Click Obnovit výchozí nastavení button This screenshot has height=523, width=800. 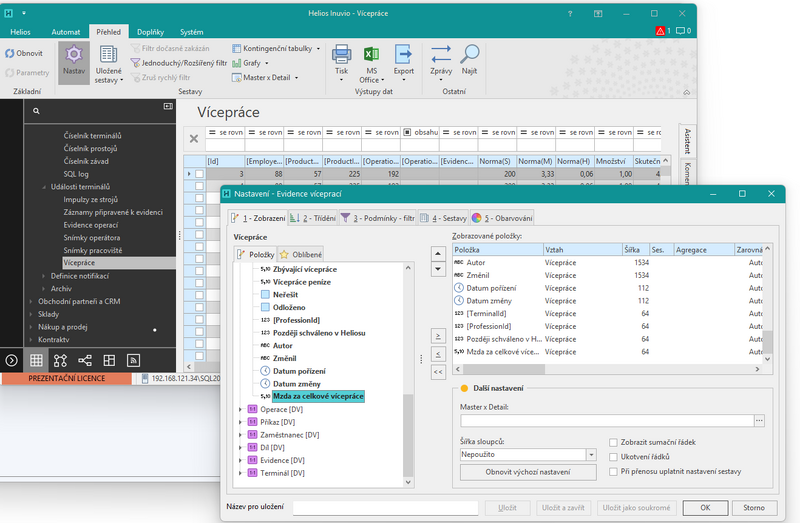pos(528,472)
